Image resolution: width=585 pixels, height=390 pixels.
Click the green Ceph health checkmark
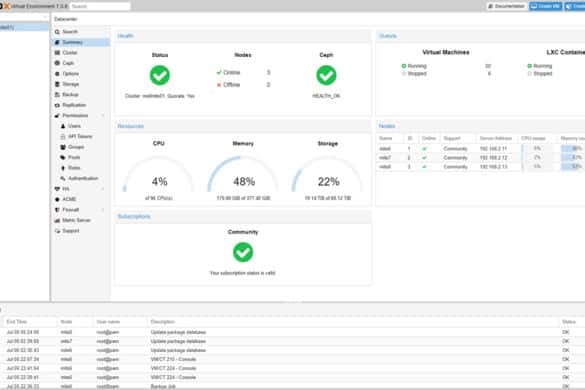(326, 75)
